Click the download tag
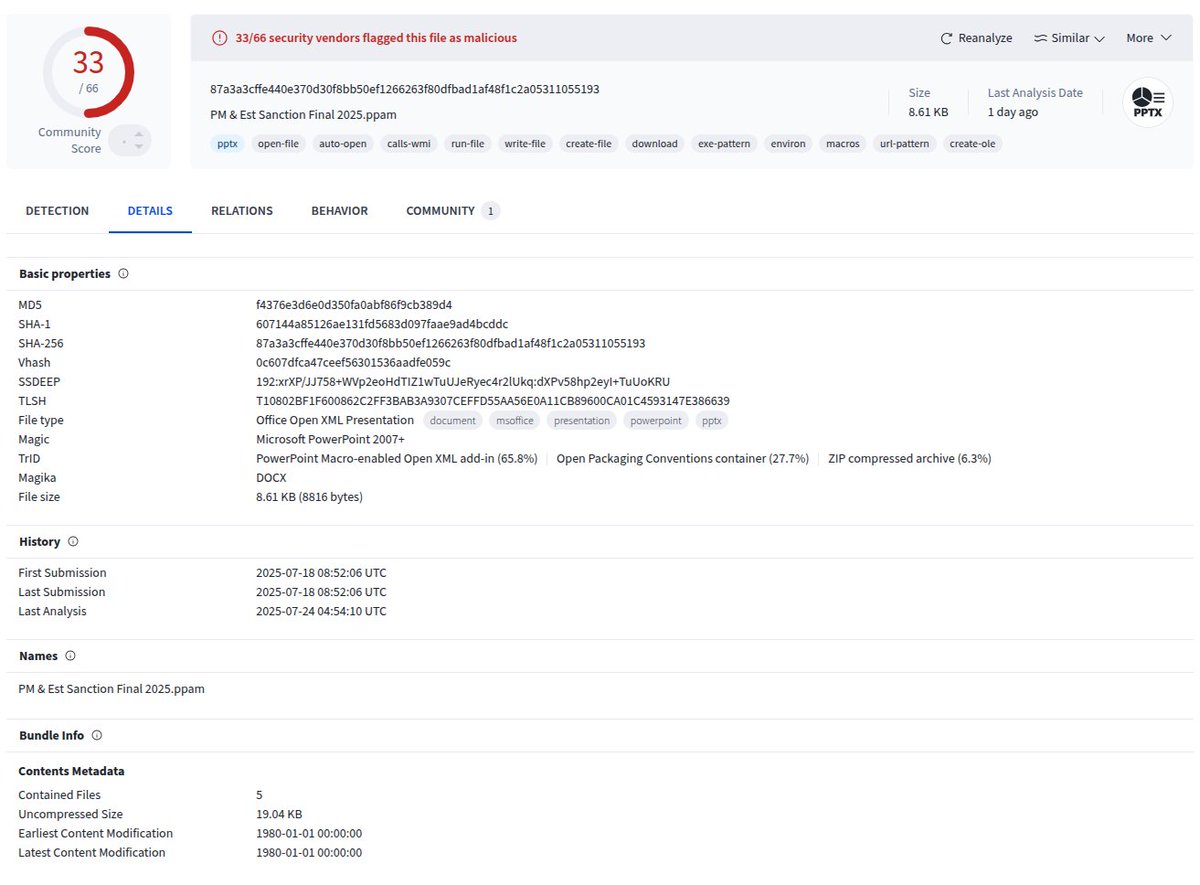 point(655,144)
